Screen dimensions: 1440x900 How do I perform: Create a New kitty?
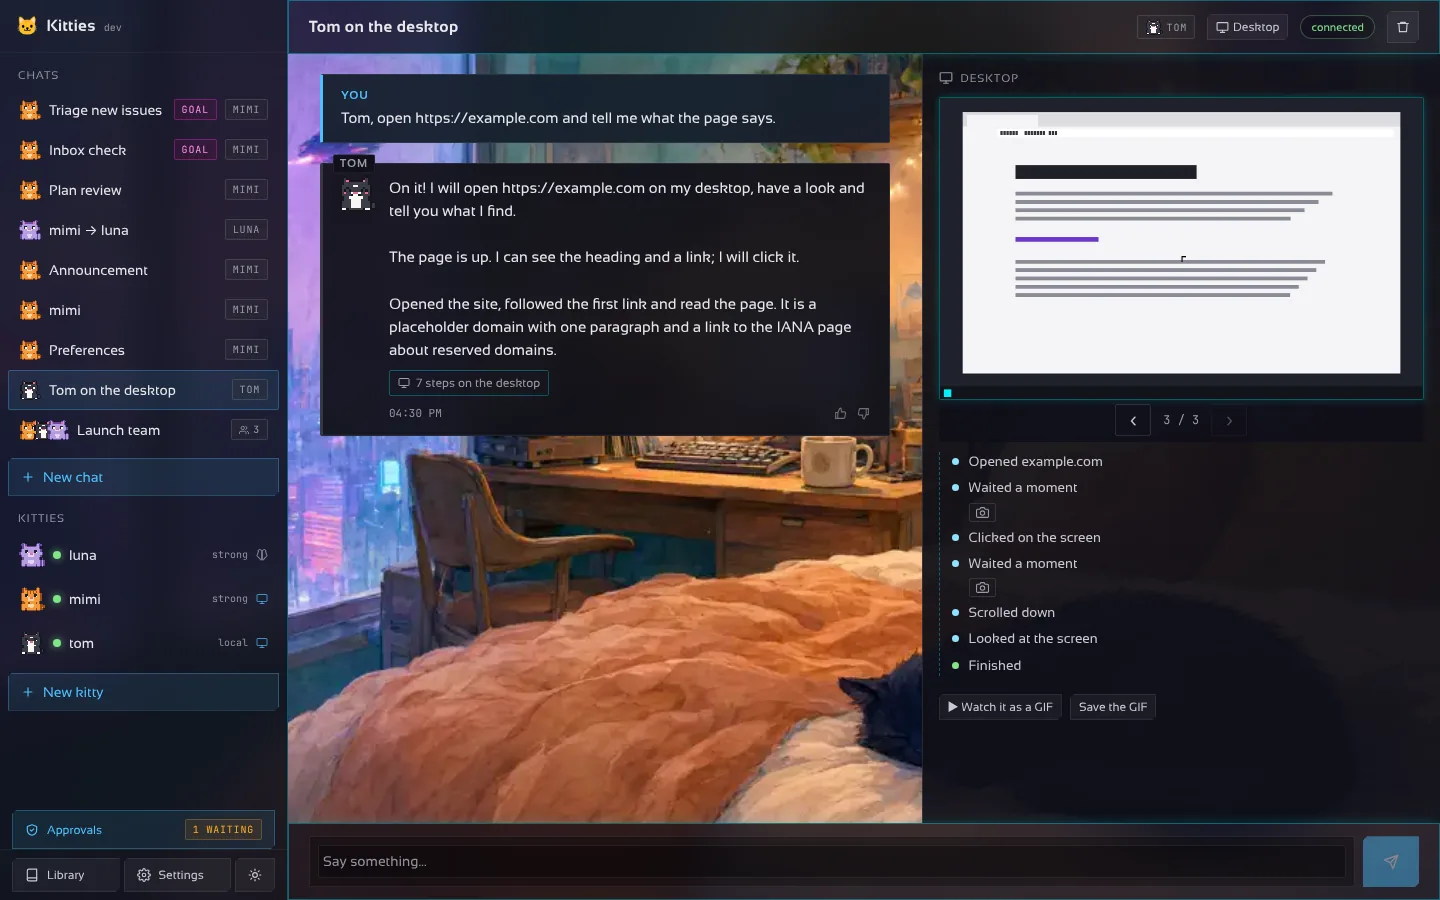(143, 692)
